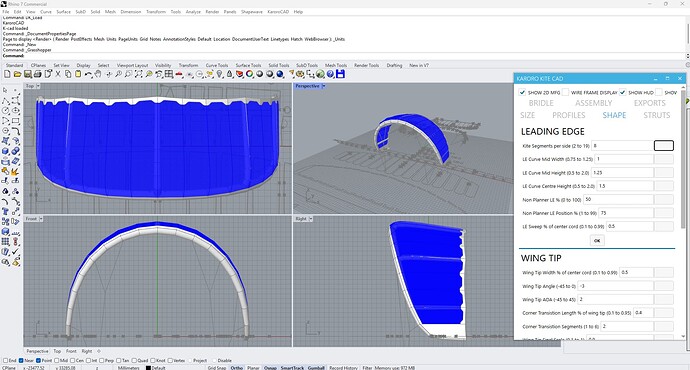Click the padlock Lock objects icon
The image size is (690, 370).
[x=230, y=74]
